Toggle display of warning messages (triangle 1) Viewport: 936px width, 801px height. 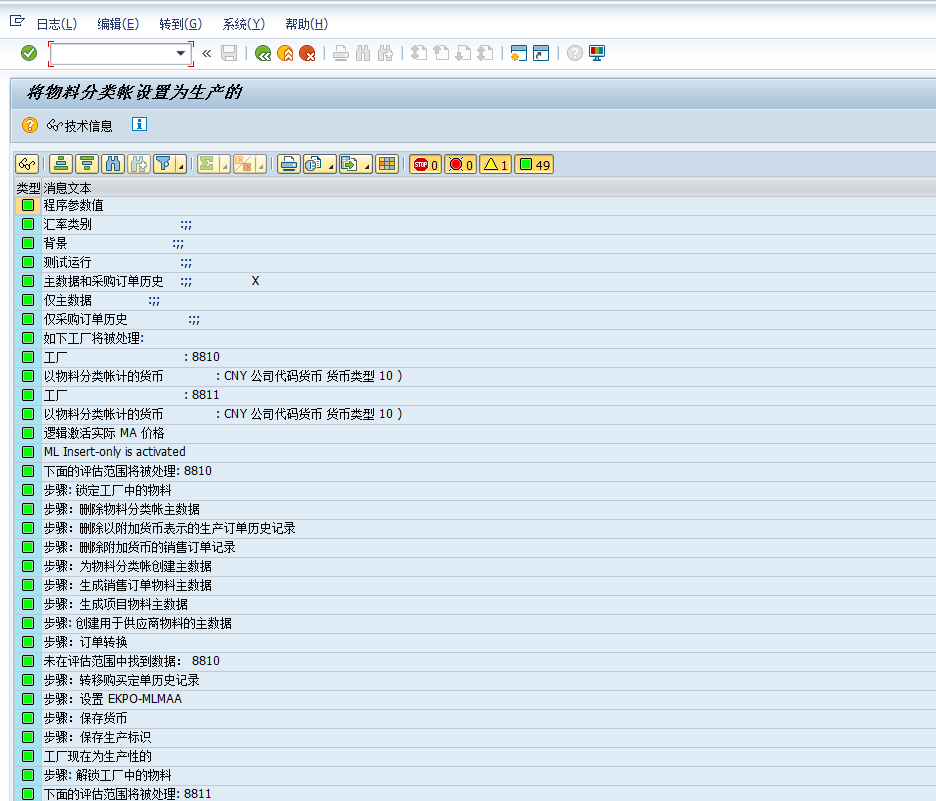(x=495, y=163)
